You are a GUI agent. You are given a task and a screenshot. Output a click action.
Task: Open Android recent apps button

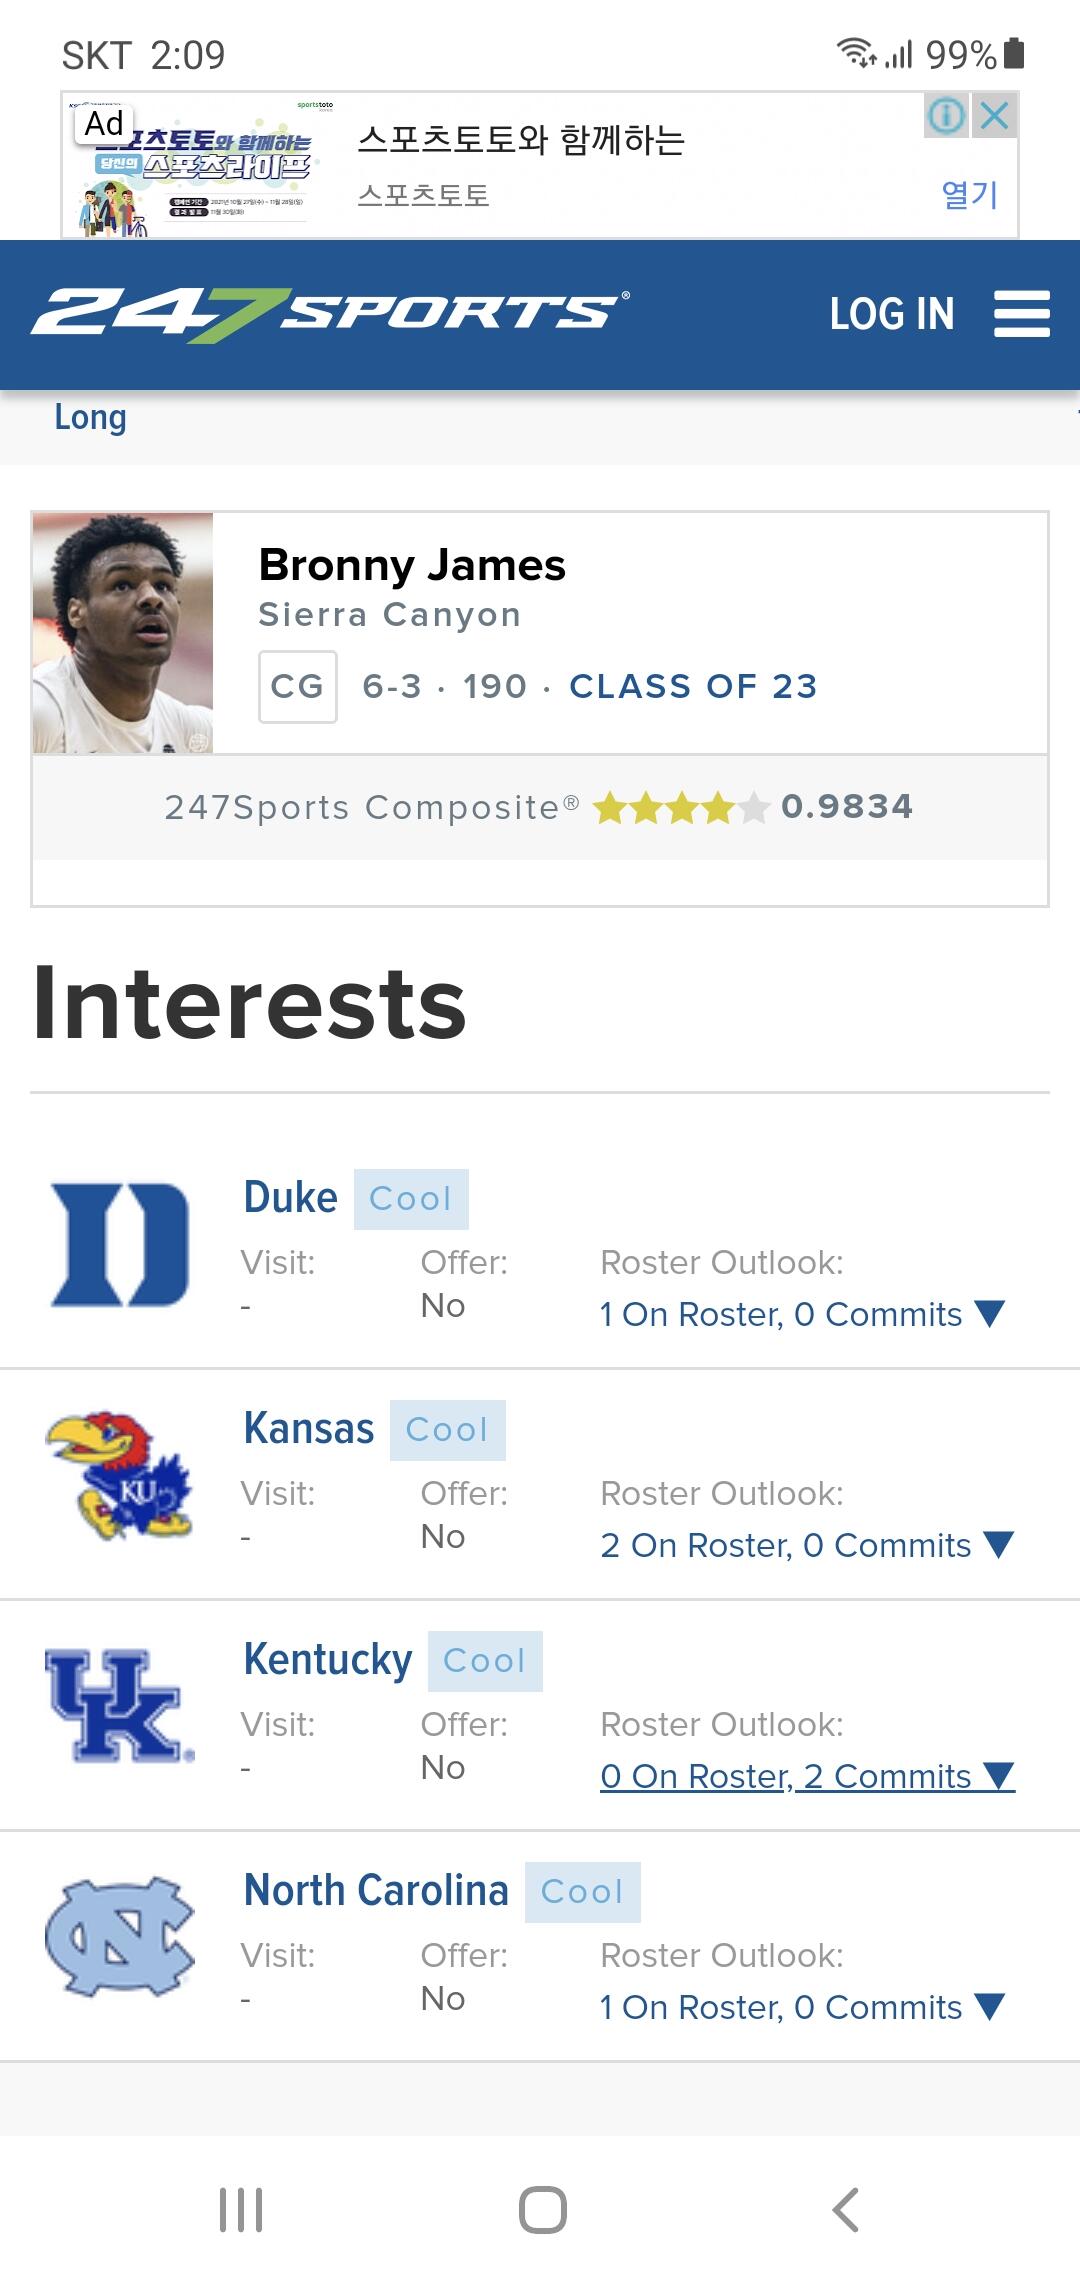(241, 2209)
